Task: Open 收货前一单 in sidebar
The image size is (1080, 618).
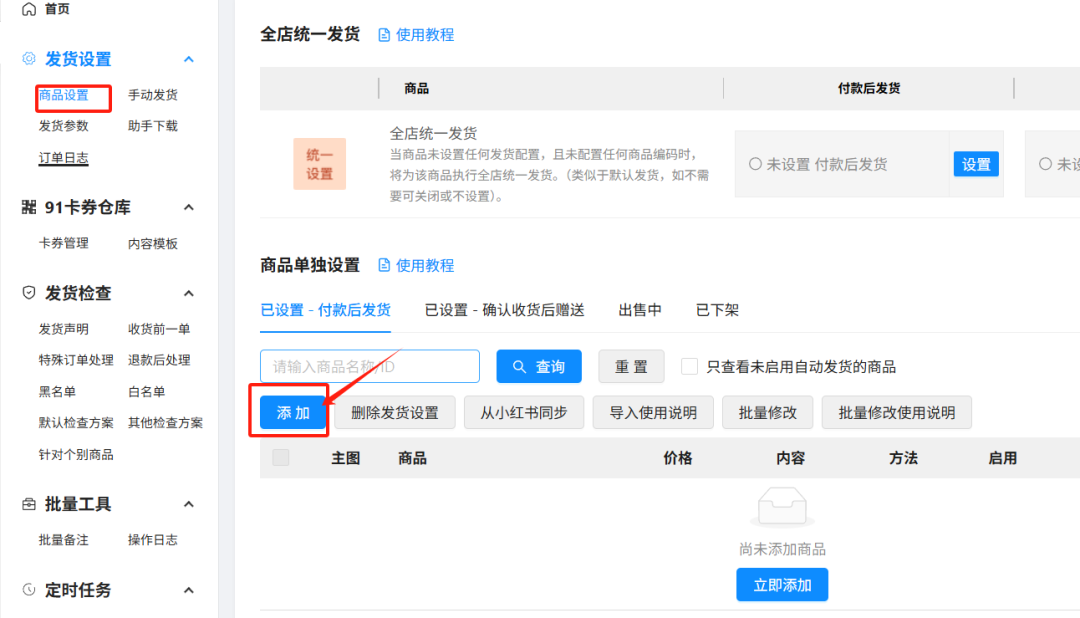Action: pos(159,329)
